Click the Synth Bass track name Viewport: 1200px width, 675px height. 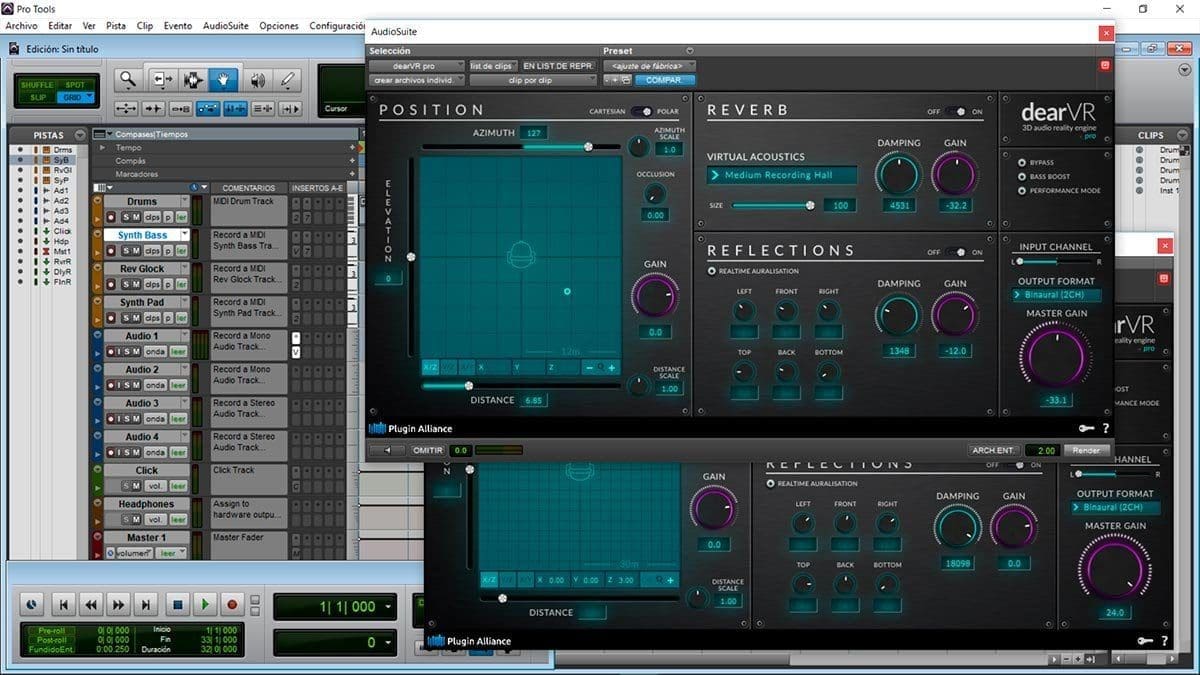[143, 235]
